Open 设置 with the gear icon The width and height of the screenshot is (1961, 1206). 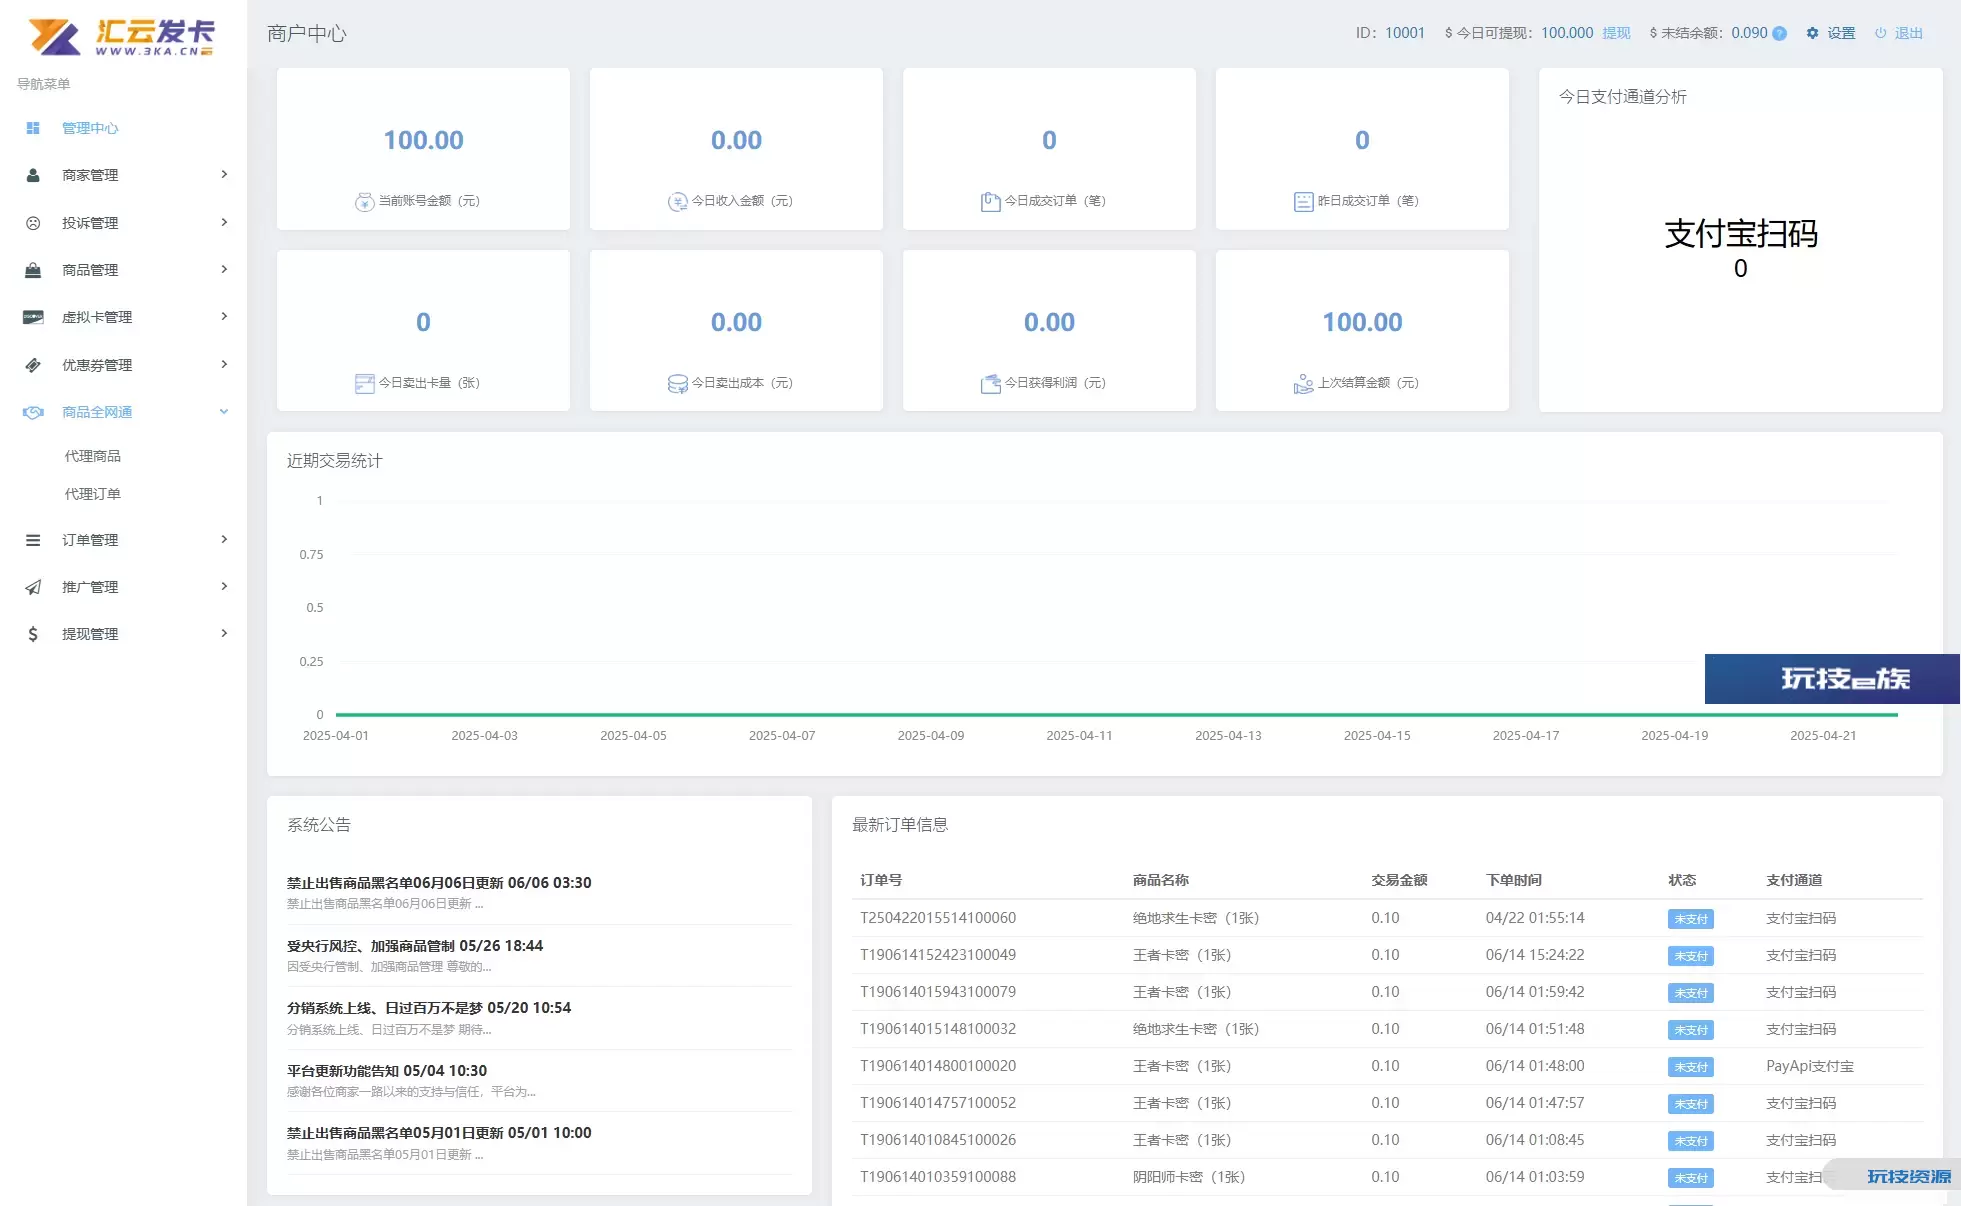coord(1812,33)
